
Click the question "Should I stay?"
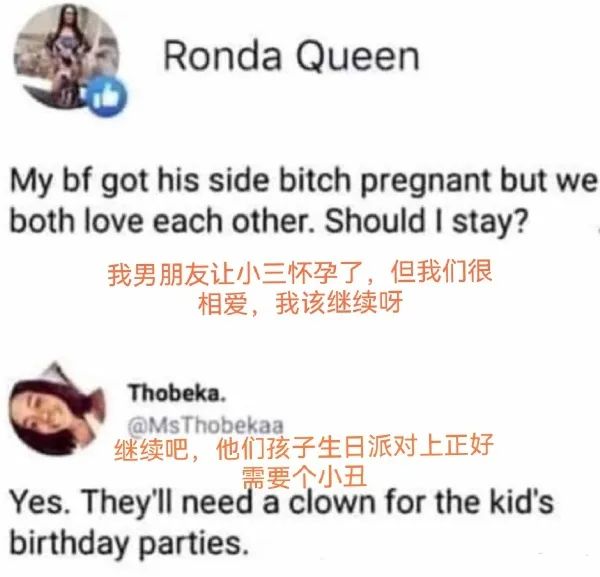point(426,222)
